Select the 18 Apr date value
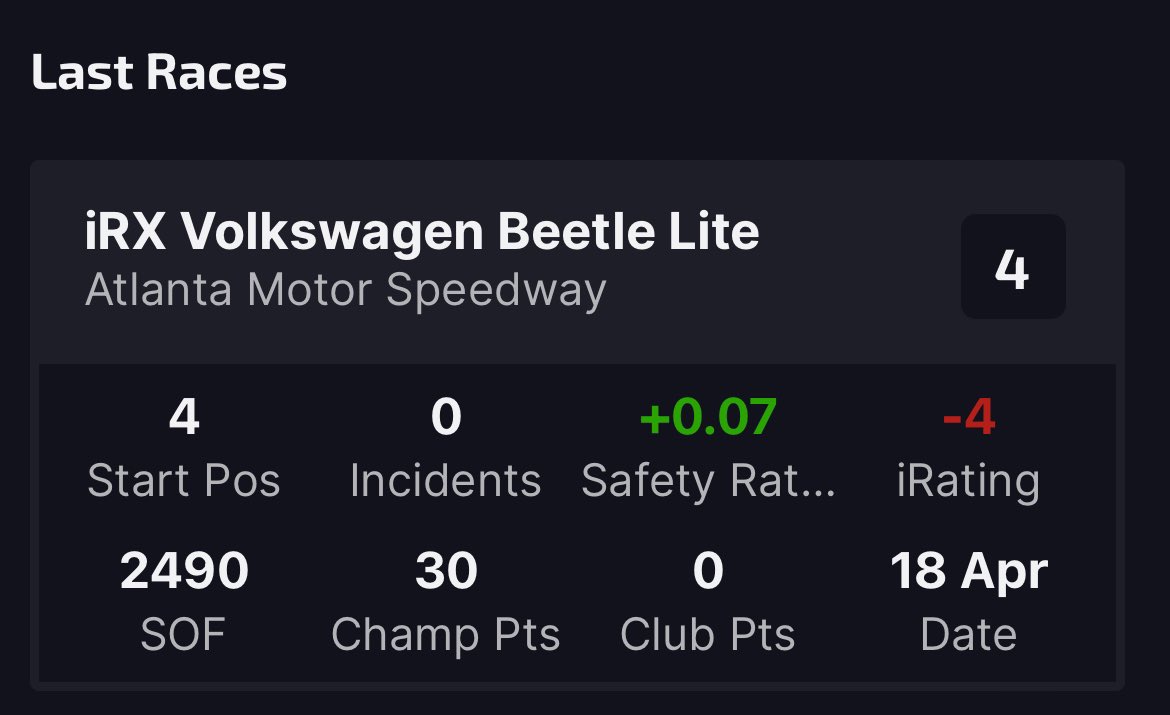This screenshot has height=715, width=1170. (x=969, y=572)
